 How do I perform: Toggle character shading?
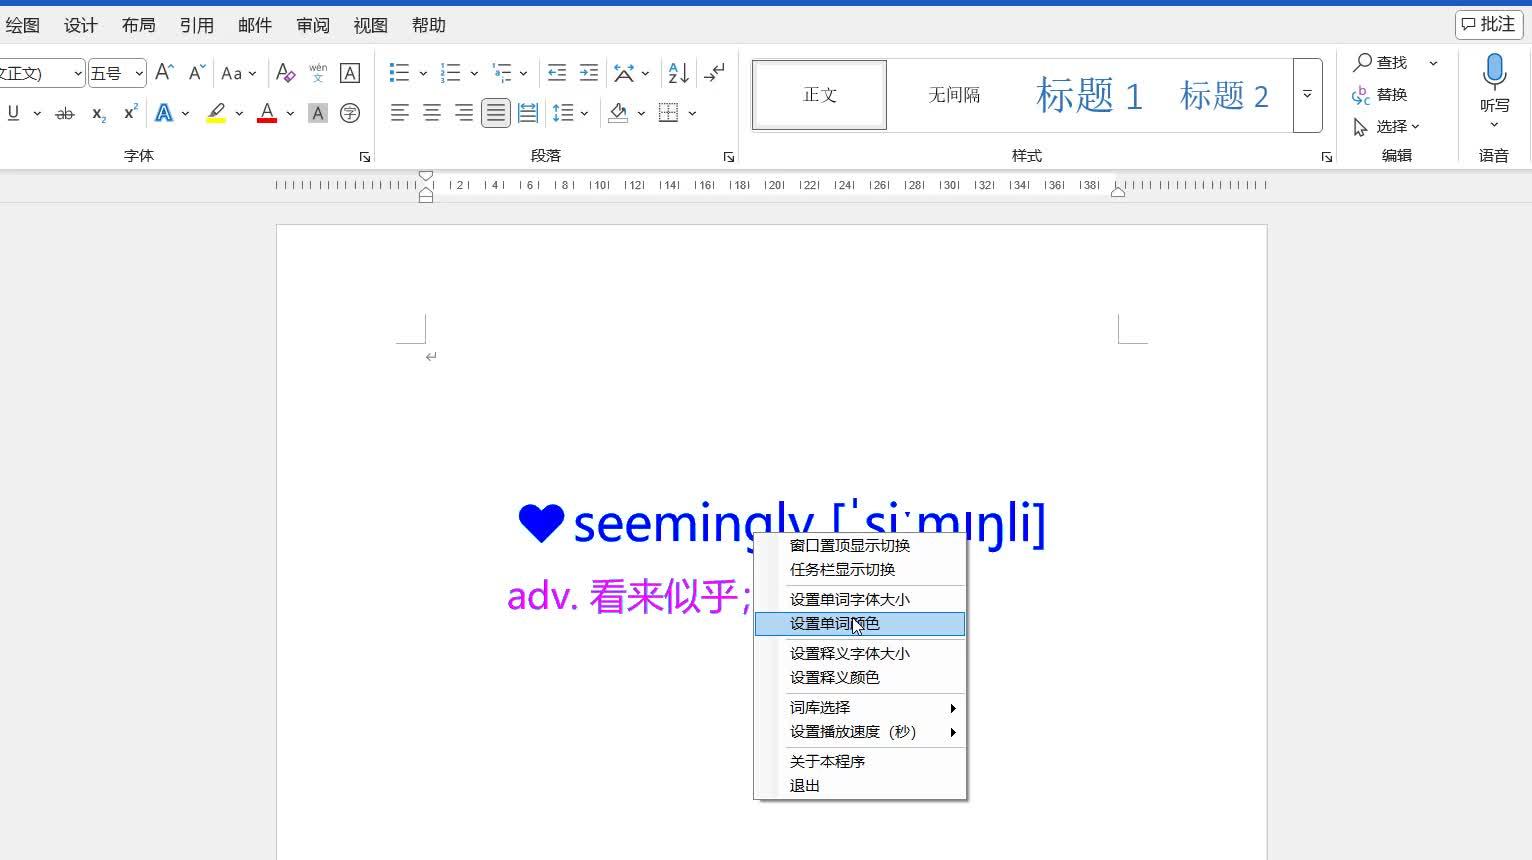pyautogui.click(x=318, y=113)
